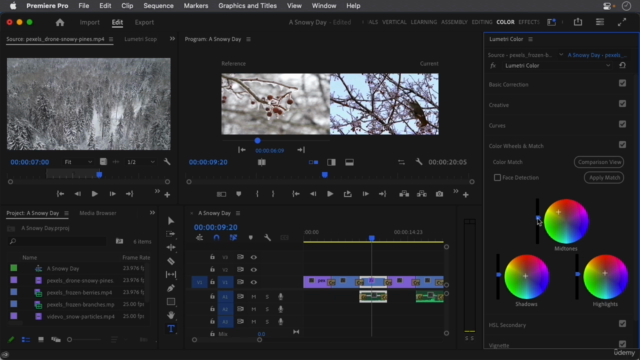640x360 pixels.
Task: Click Add Marker in Program monitor
Action: coord(239,194)
